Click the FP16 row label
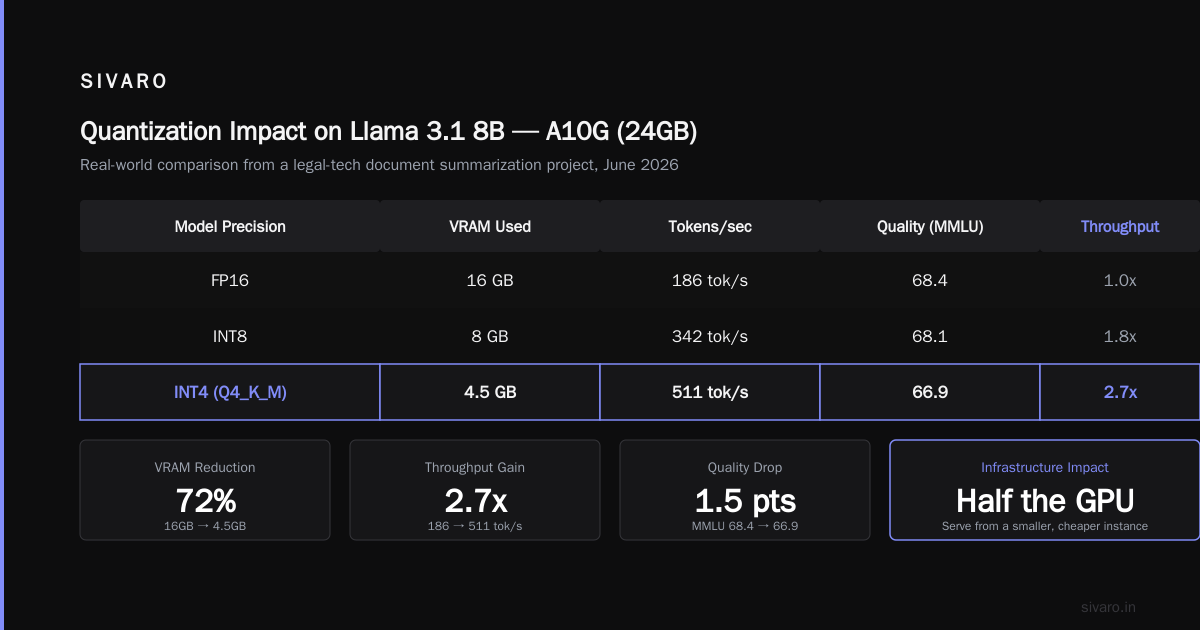This screenshot has width=1200, height=630. (x=230, y=280)
